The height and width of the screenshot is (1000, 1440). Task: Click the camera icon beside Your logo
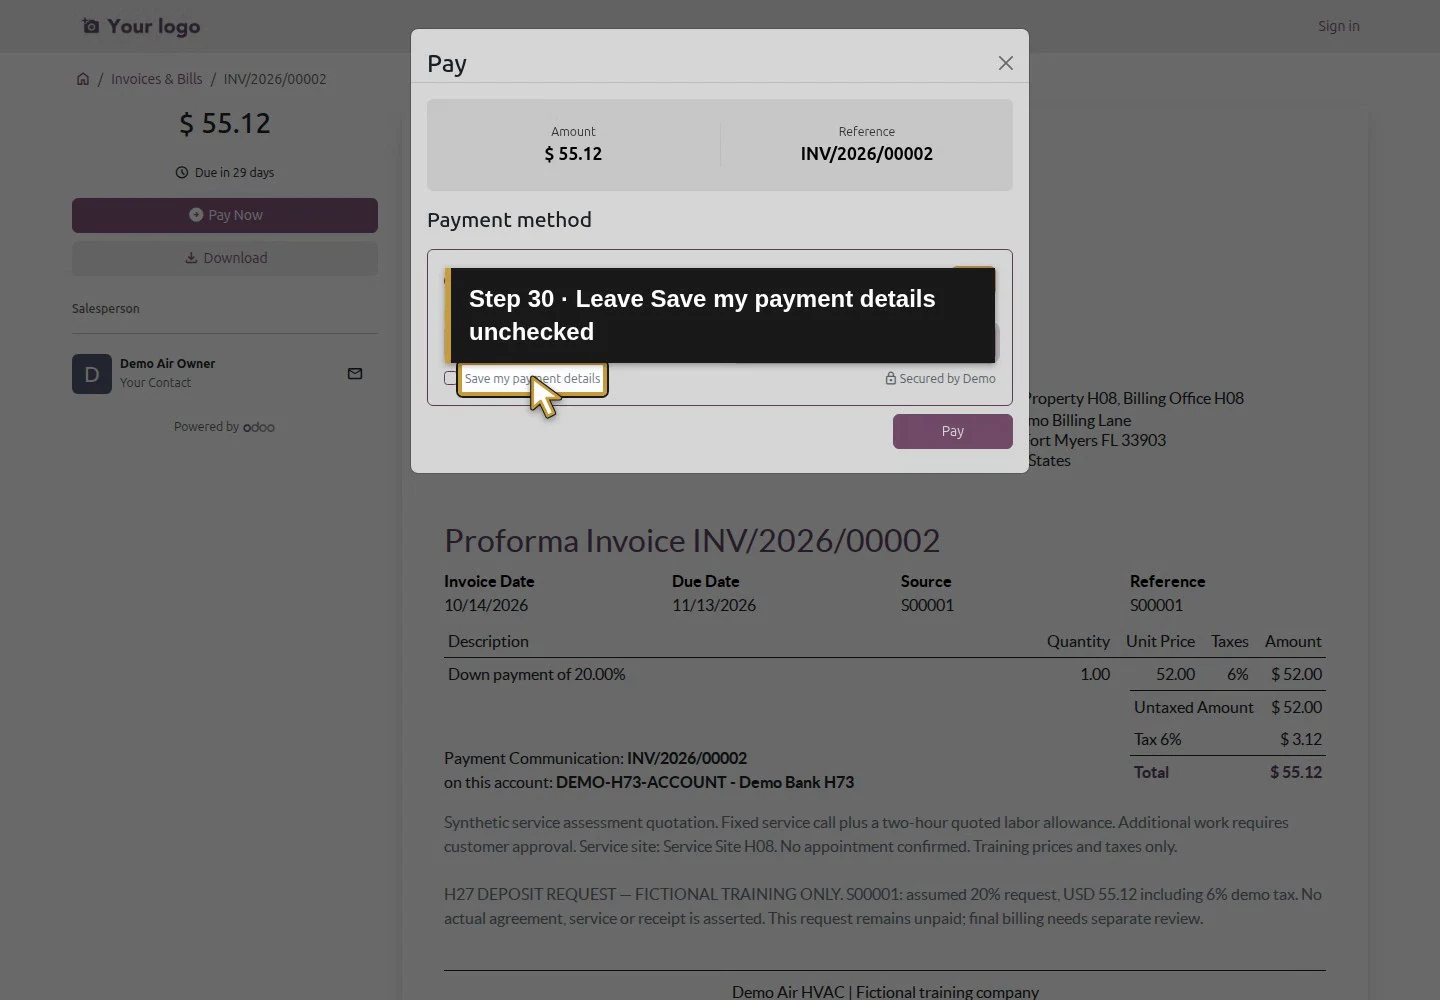point(91,26)
